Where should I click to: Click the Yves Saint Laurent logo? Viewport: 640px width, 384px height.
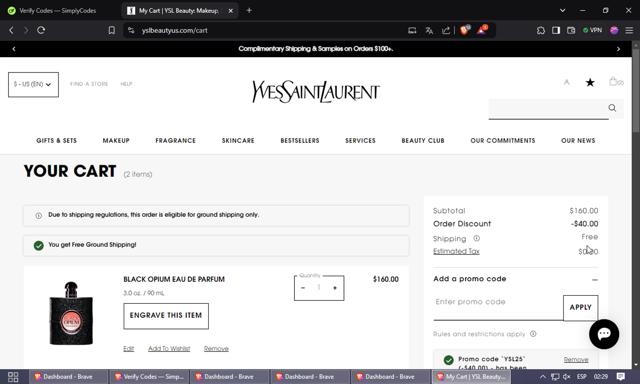click(x=316, y=91)
